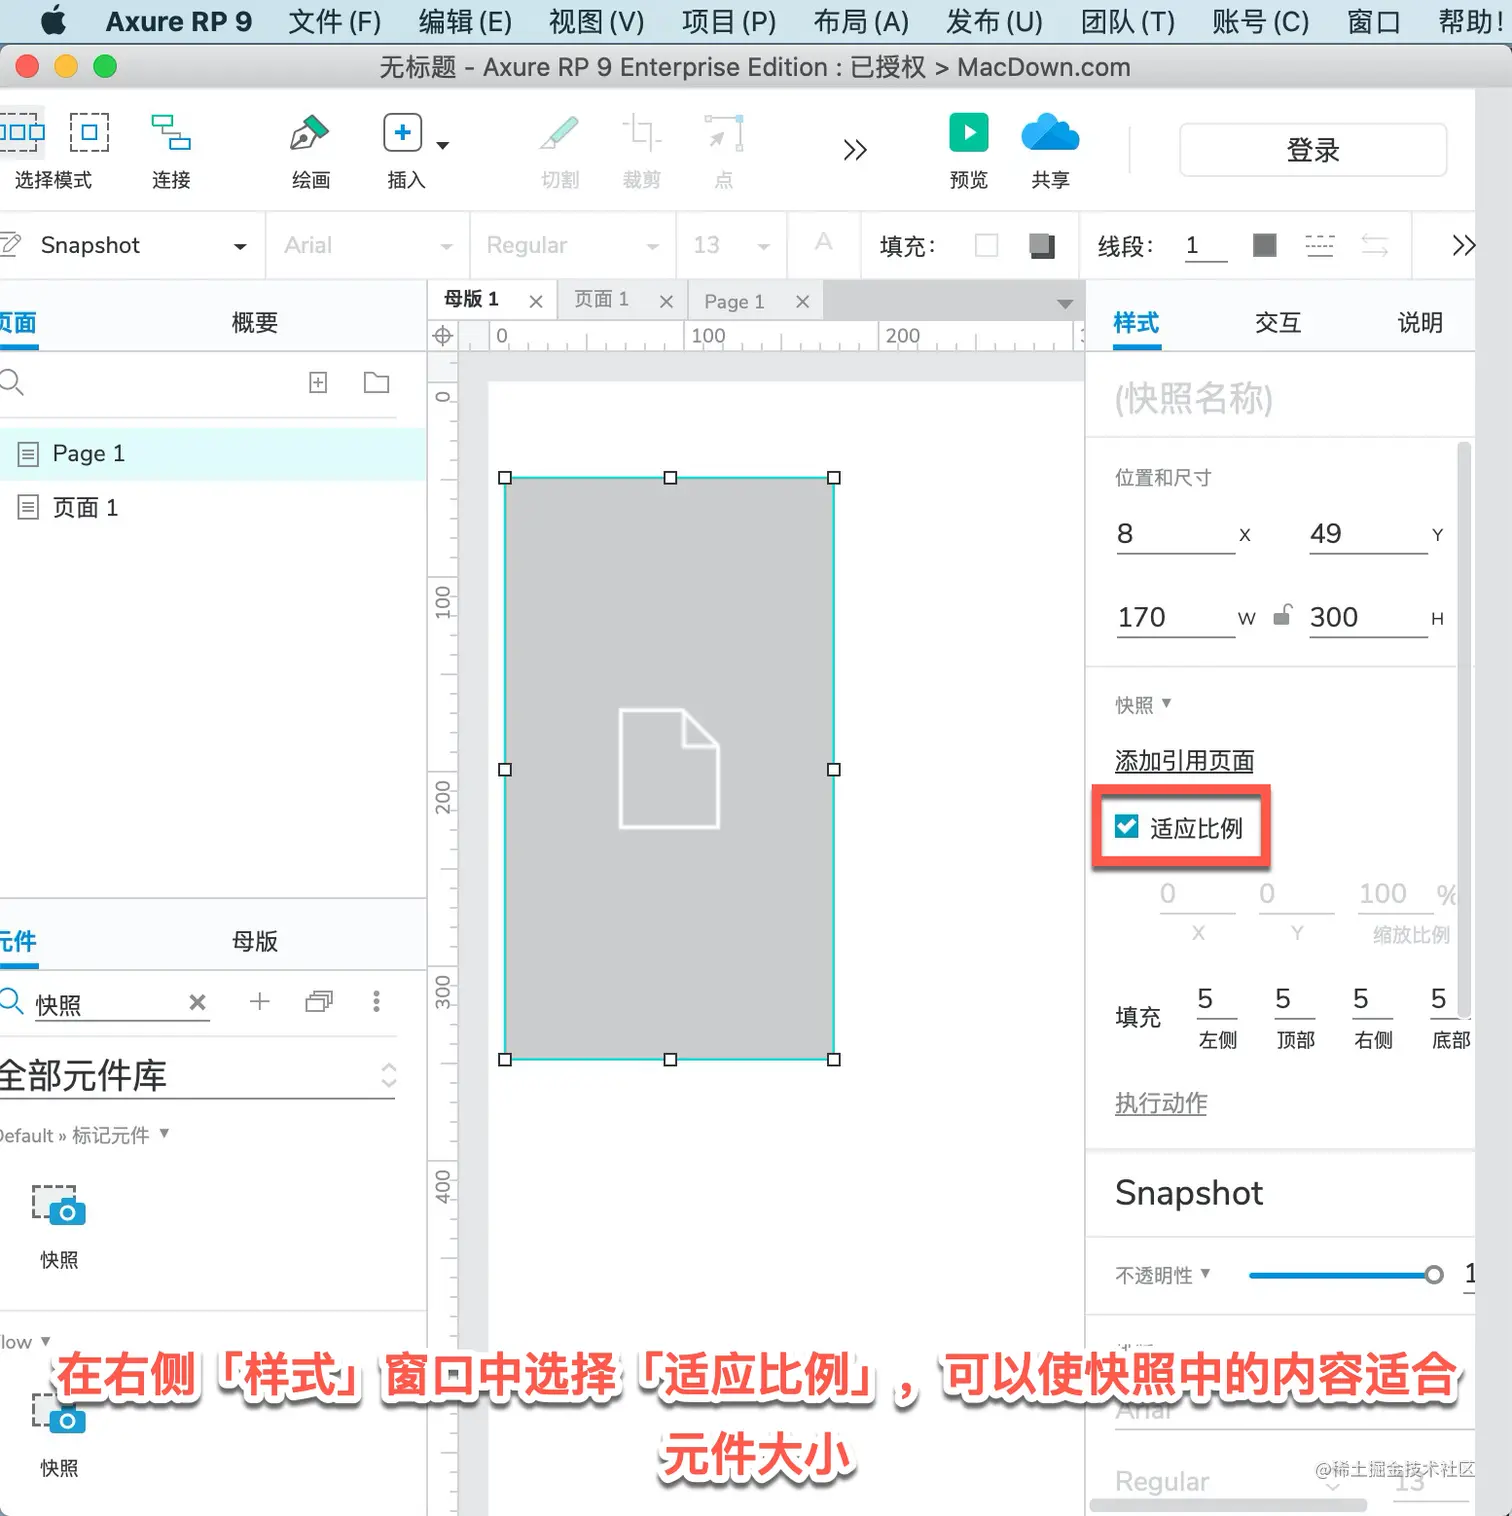The height and width of the screenshot is (1516, 1512).
Task: Close the 母版 1 tab
Action: pyautogui.click(x=536, y=301)
